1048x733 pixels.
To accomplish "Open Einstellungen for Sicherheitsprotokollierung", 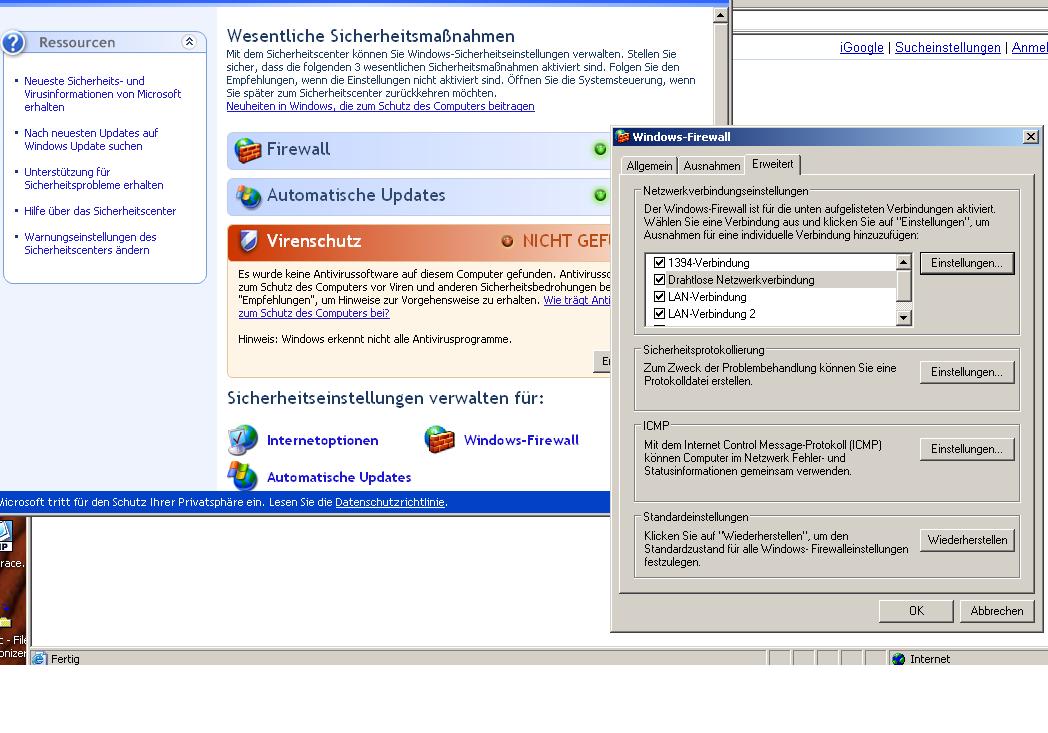I will tap(966, 372).
